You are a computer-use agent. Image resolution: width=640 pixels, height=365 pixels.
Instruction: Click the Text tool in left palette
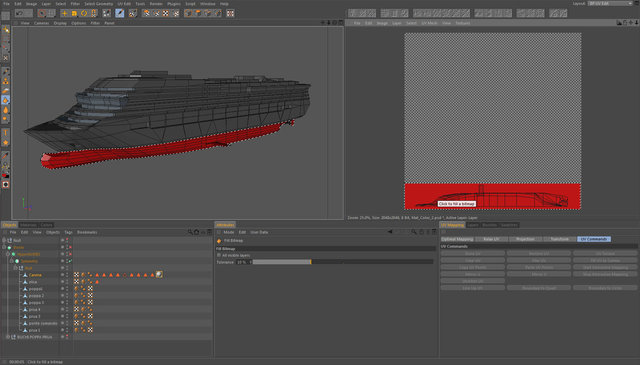(x=6, y=133)
